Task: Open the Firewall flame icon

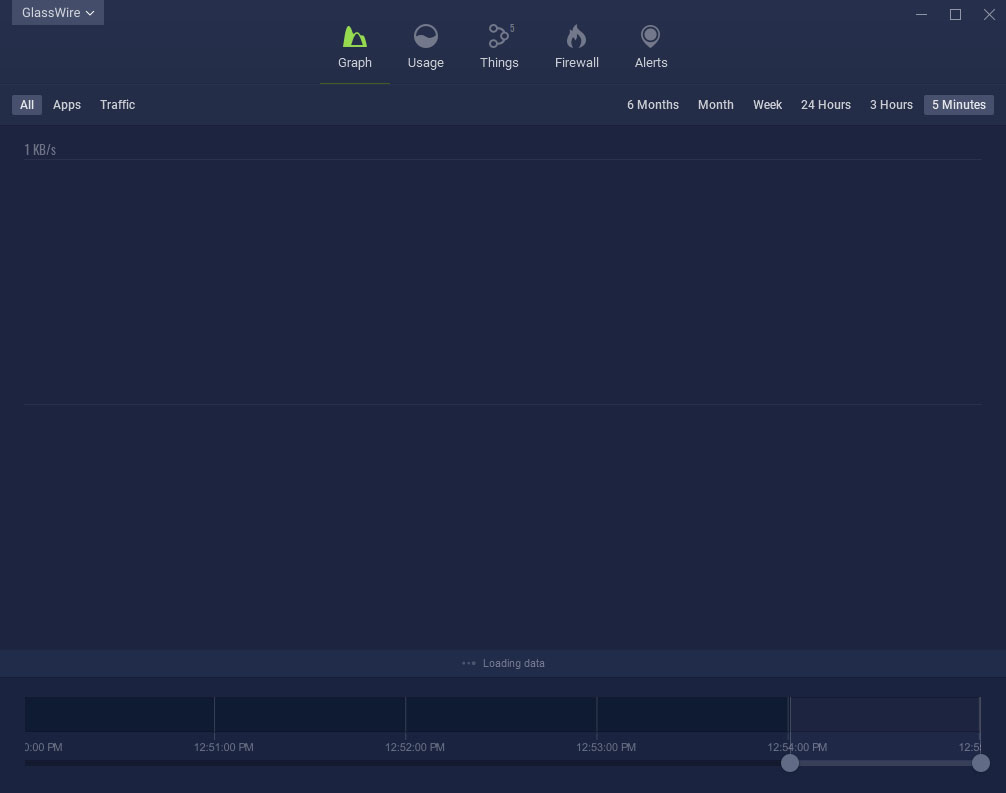Action: point(576,38)
